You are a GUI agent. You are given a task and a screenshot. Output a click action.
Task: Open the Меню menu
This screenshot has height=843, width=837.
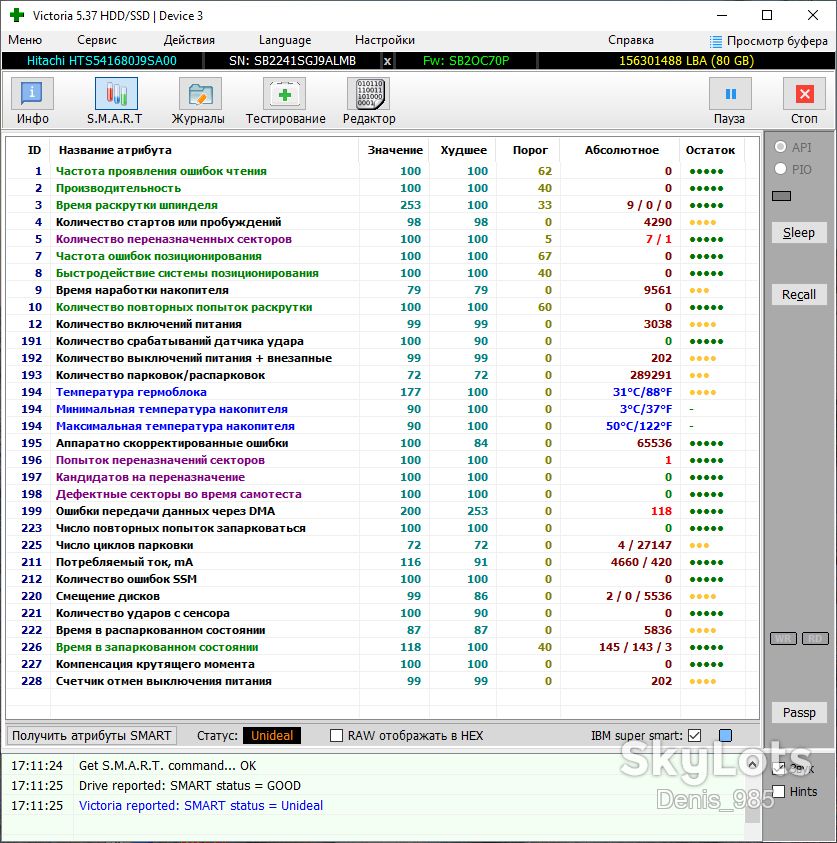pos(25,40)
